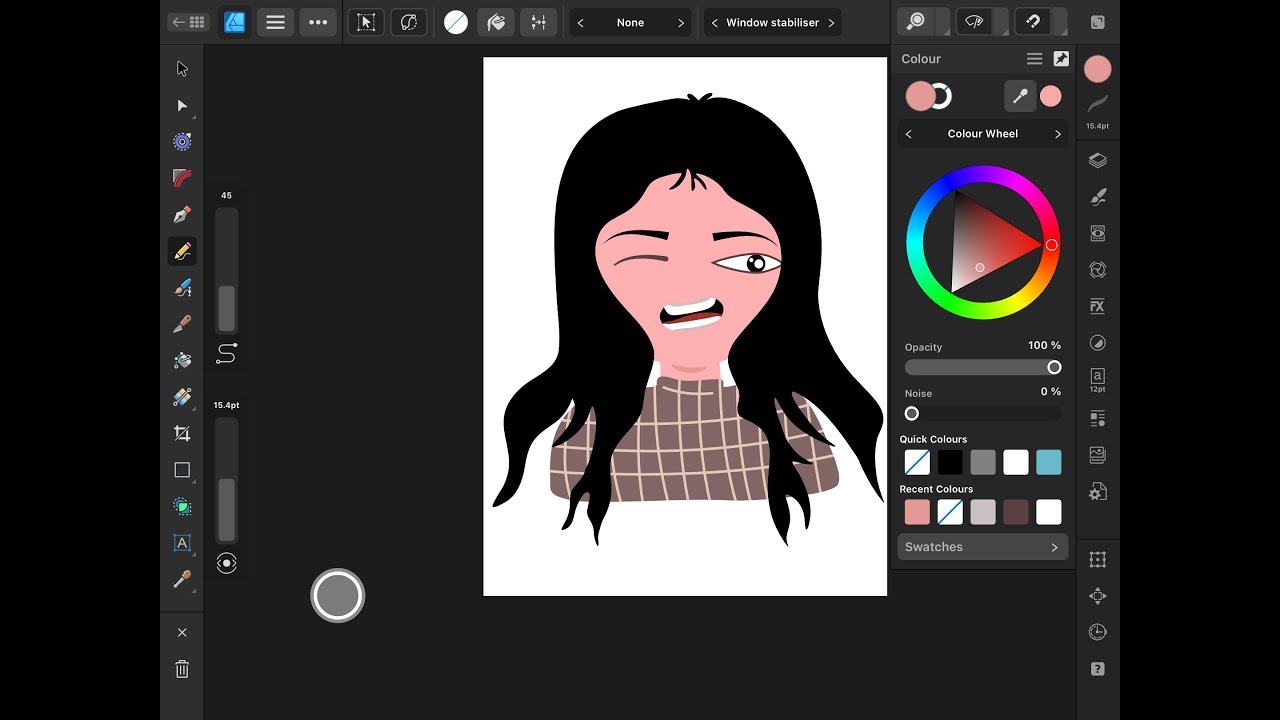Switch to previous colour mode before Colour Wheel
Image resolution: width=1280 pixels, height=720 pixels.
(x=908, y=134)
